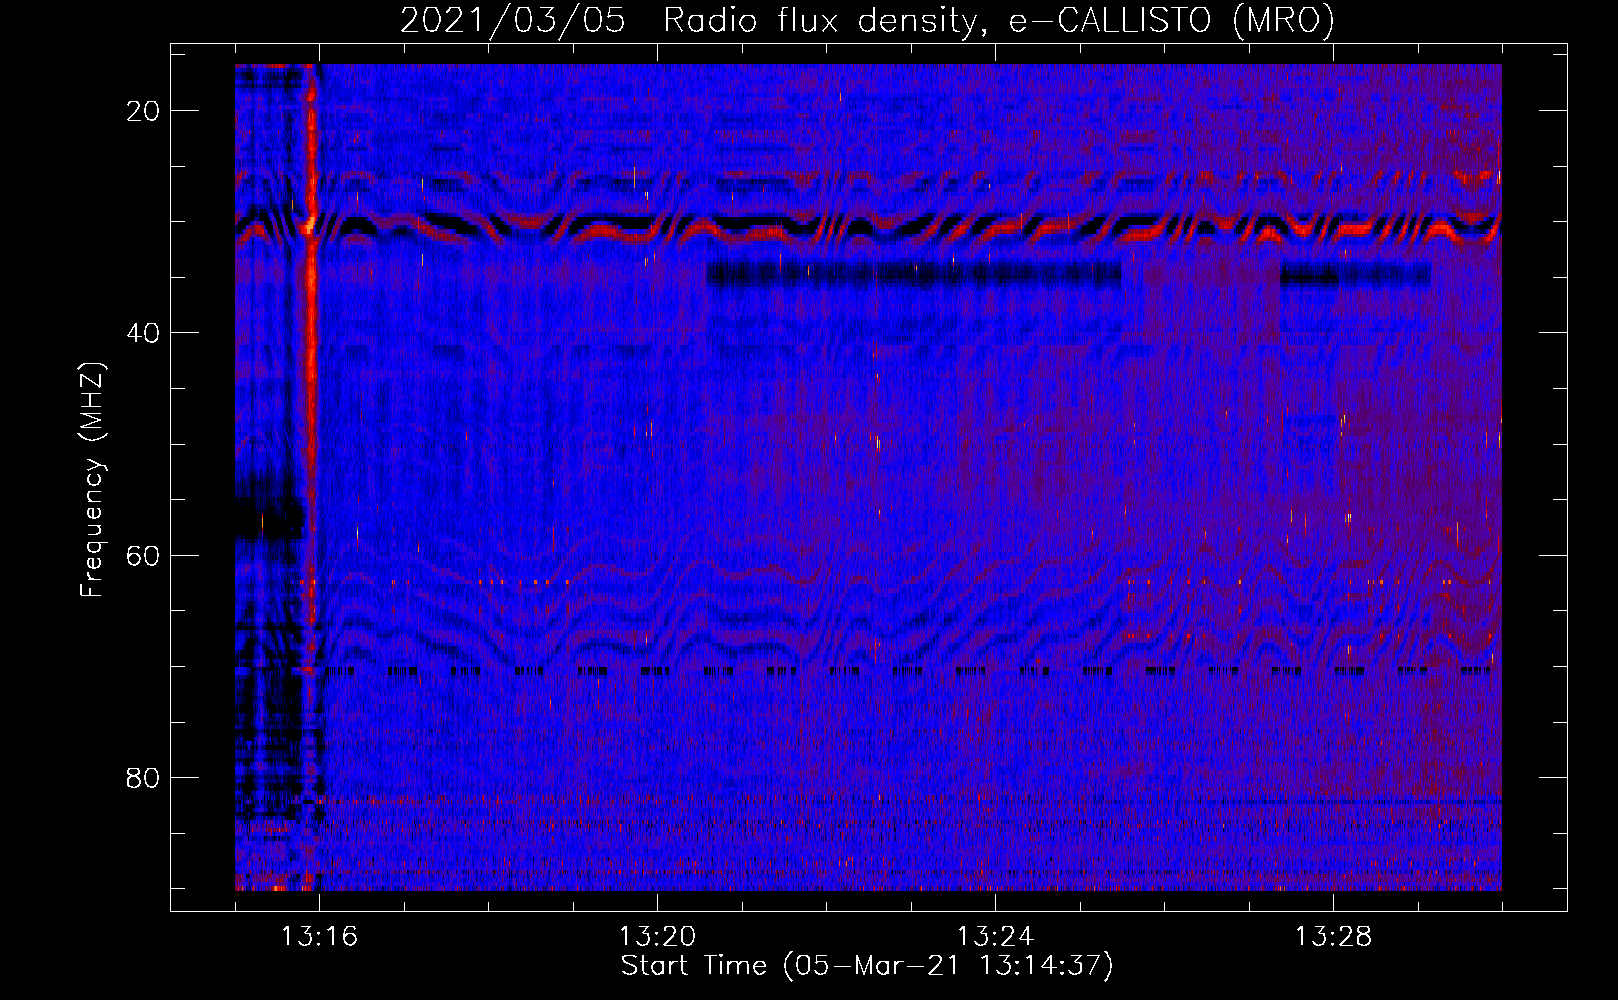Click the '80' frequency tick label
Image resolution: width=1618 pixels, height=1000 pixels.
pos(143,778)
